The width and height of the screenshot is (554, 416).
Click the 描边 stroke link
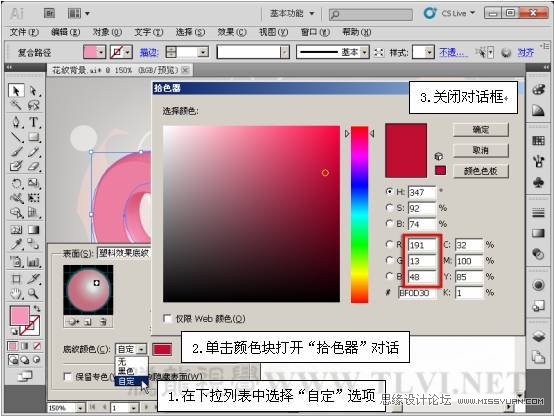(148, 52)
